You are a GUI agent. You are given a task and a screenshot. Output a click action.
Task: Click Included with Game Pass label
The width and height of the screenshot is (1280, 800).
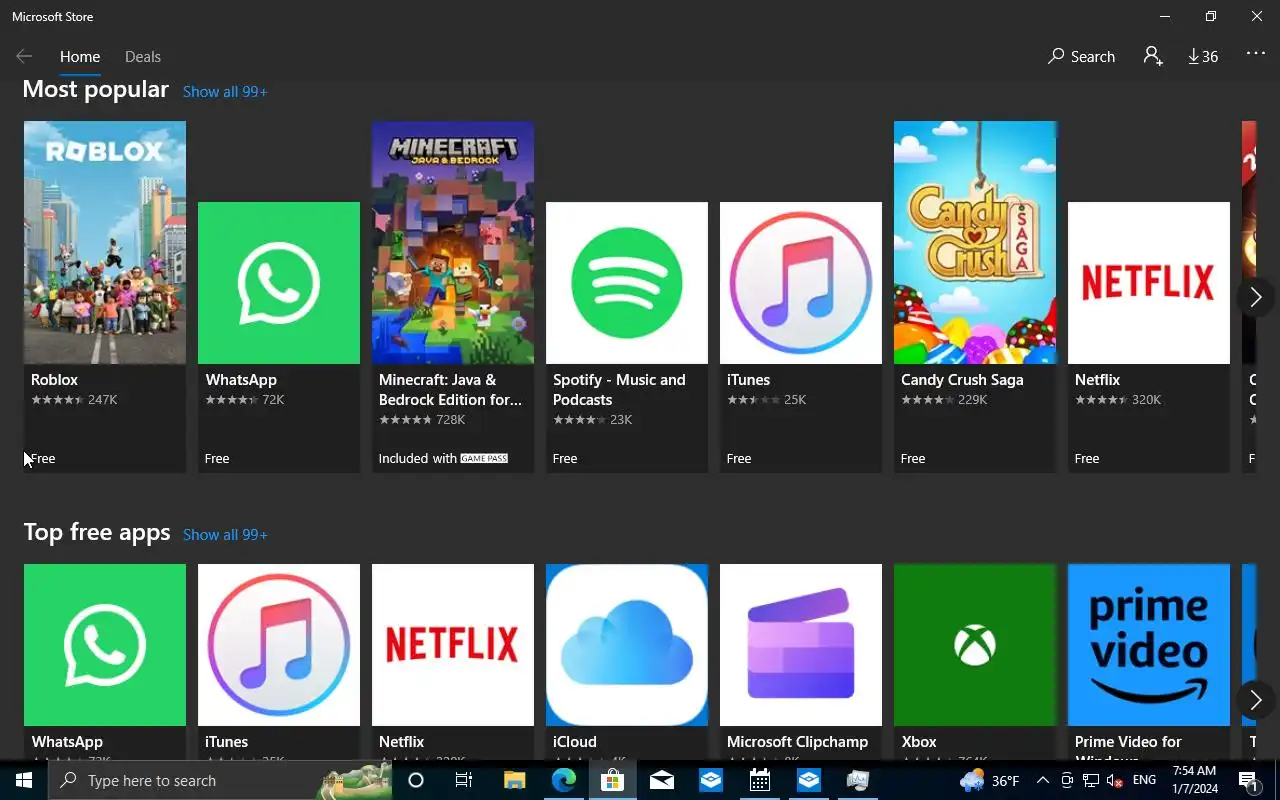click(443, 459)
